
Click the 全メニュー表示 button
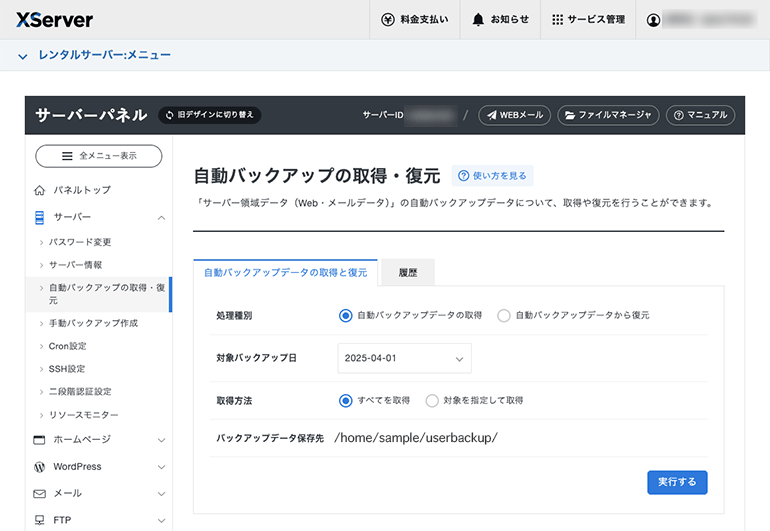pos(99,156)
